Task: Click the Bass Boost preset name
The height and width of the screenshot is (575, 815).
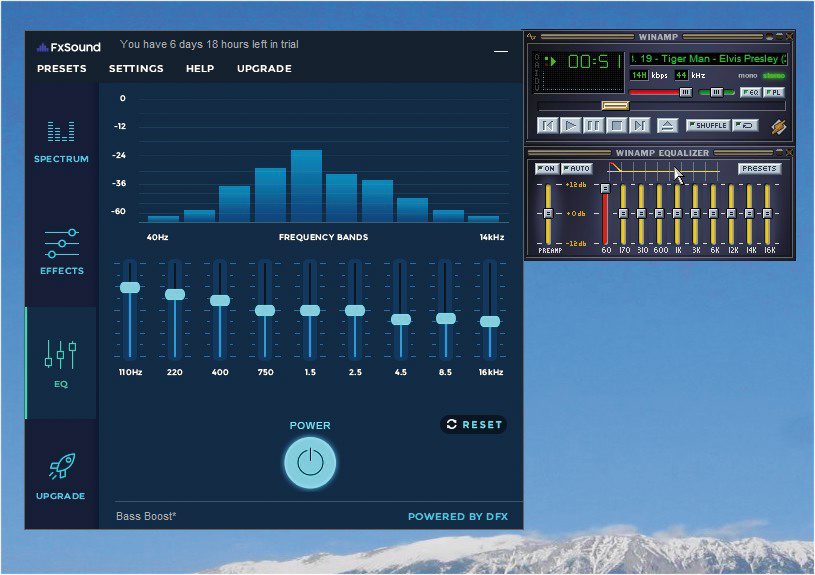Action: (146, 516)
